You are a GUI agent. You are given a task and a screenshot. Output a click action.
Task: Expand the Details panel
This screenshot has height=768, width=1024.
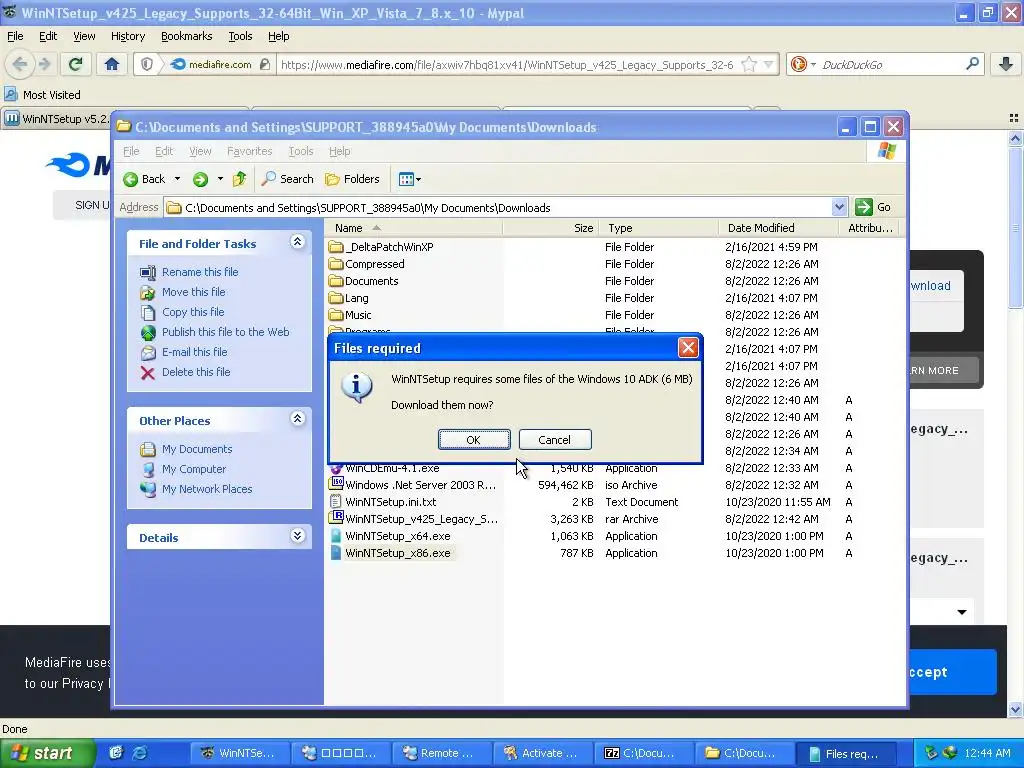297,536
